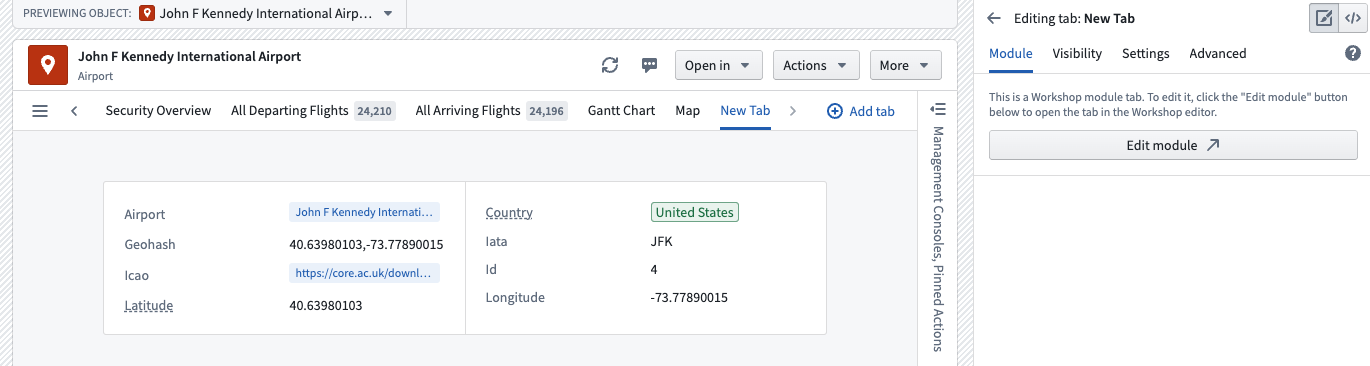The width and height of the screenshot is (1370, 366).
Task: Click the John F Kennedy International Airport title
Action: coord(189,57)
